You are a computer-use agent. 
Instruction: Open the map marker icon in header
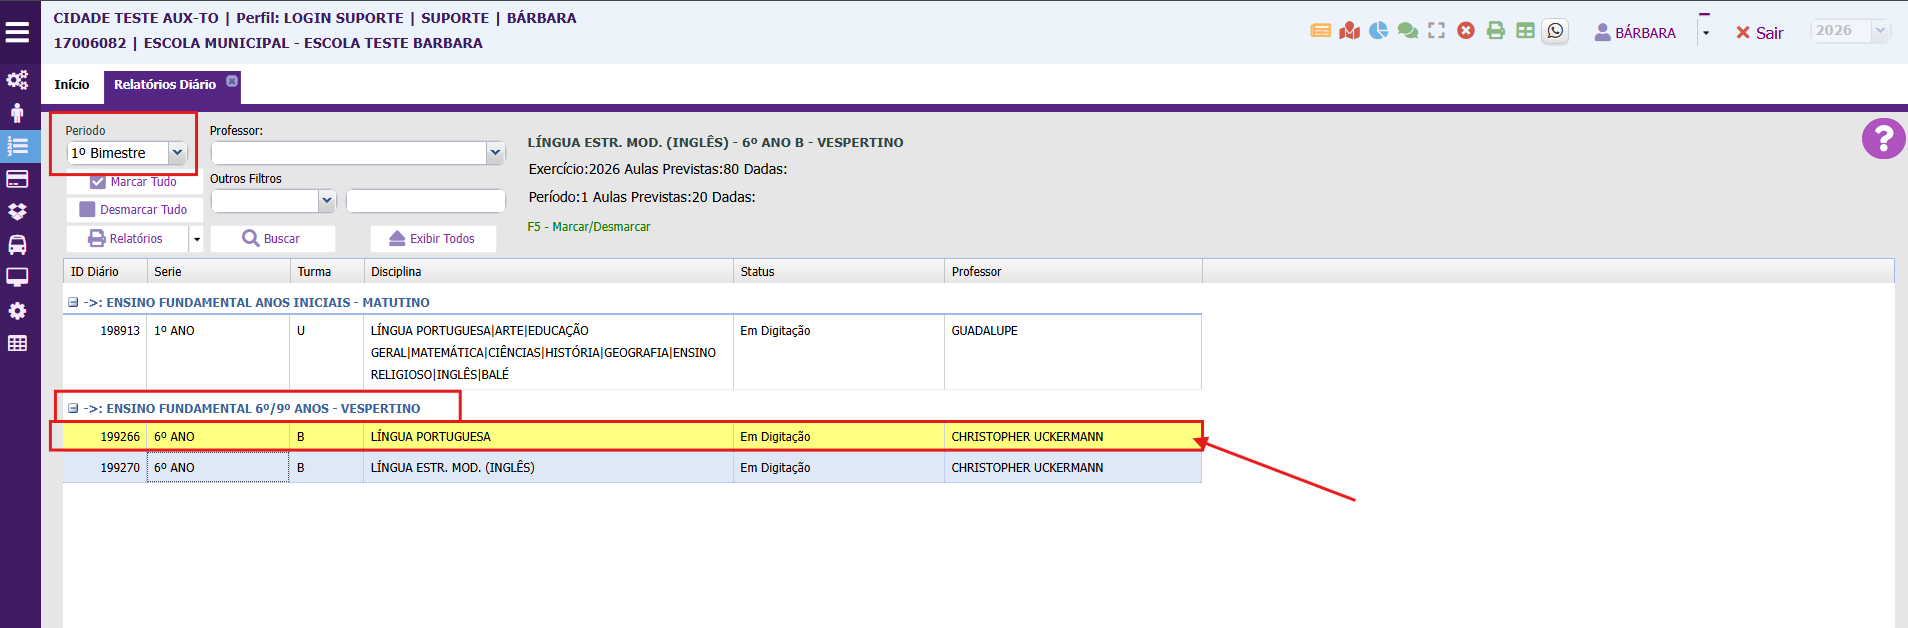pos(1349,31)
